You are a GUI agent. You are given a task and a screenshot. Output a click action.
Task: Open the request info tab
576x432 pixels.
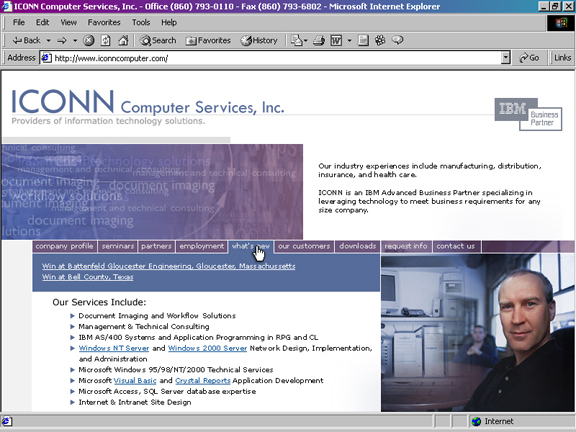406,246
